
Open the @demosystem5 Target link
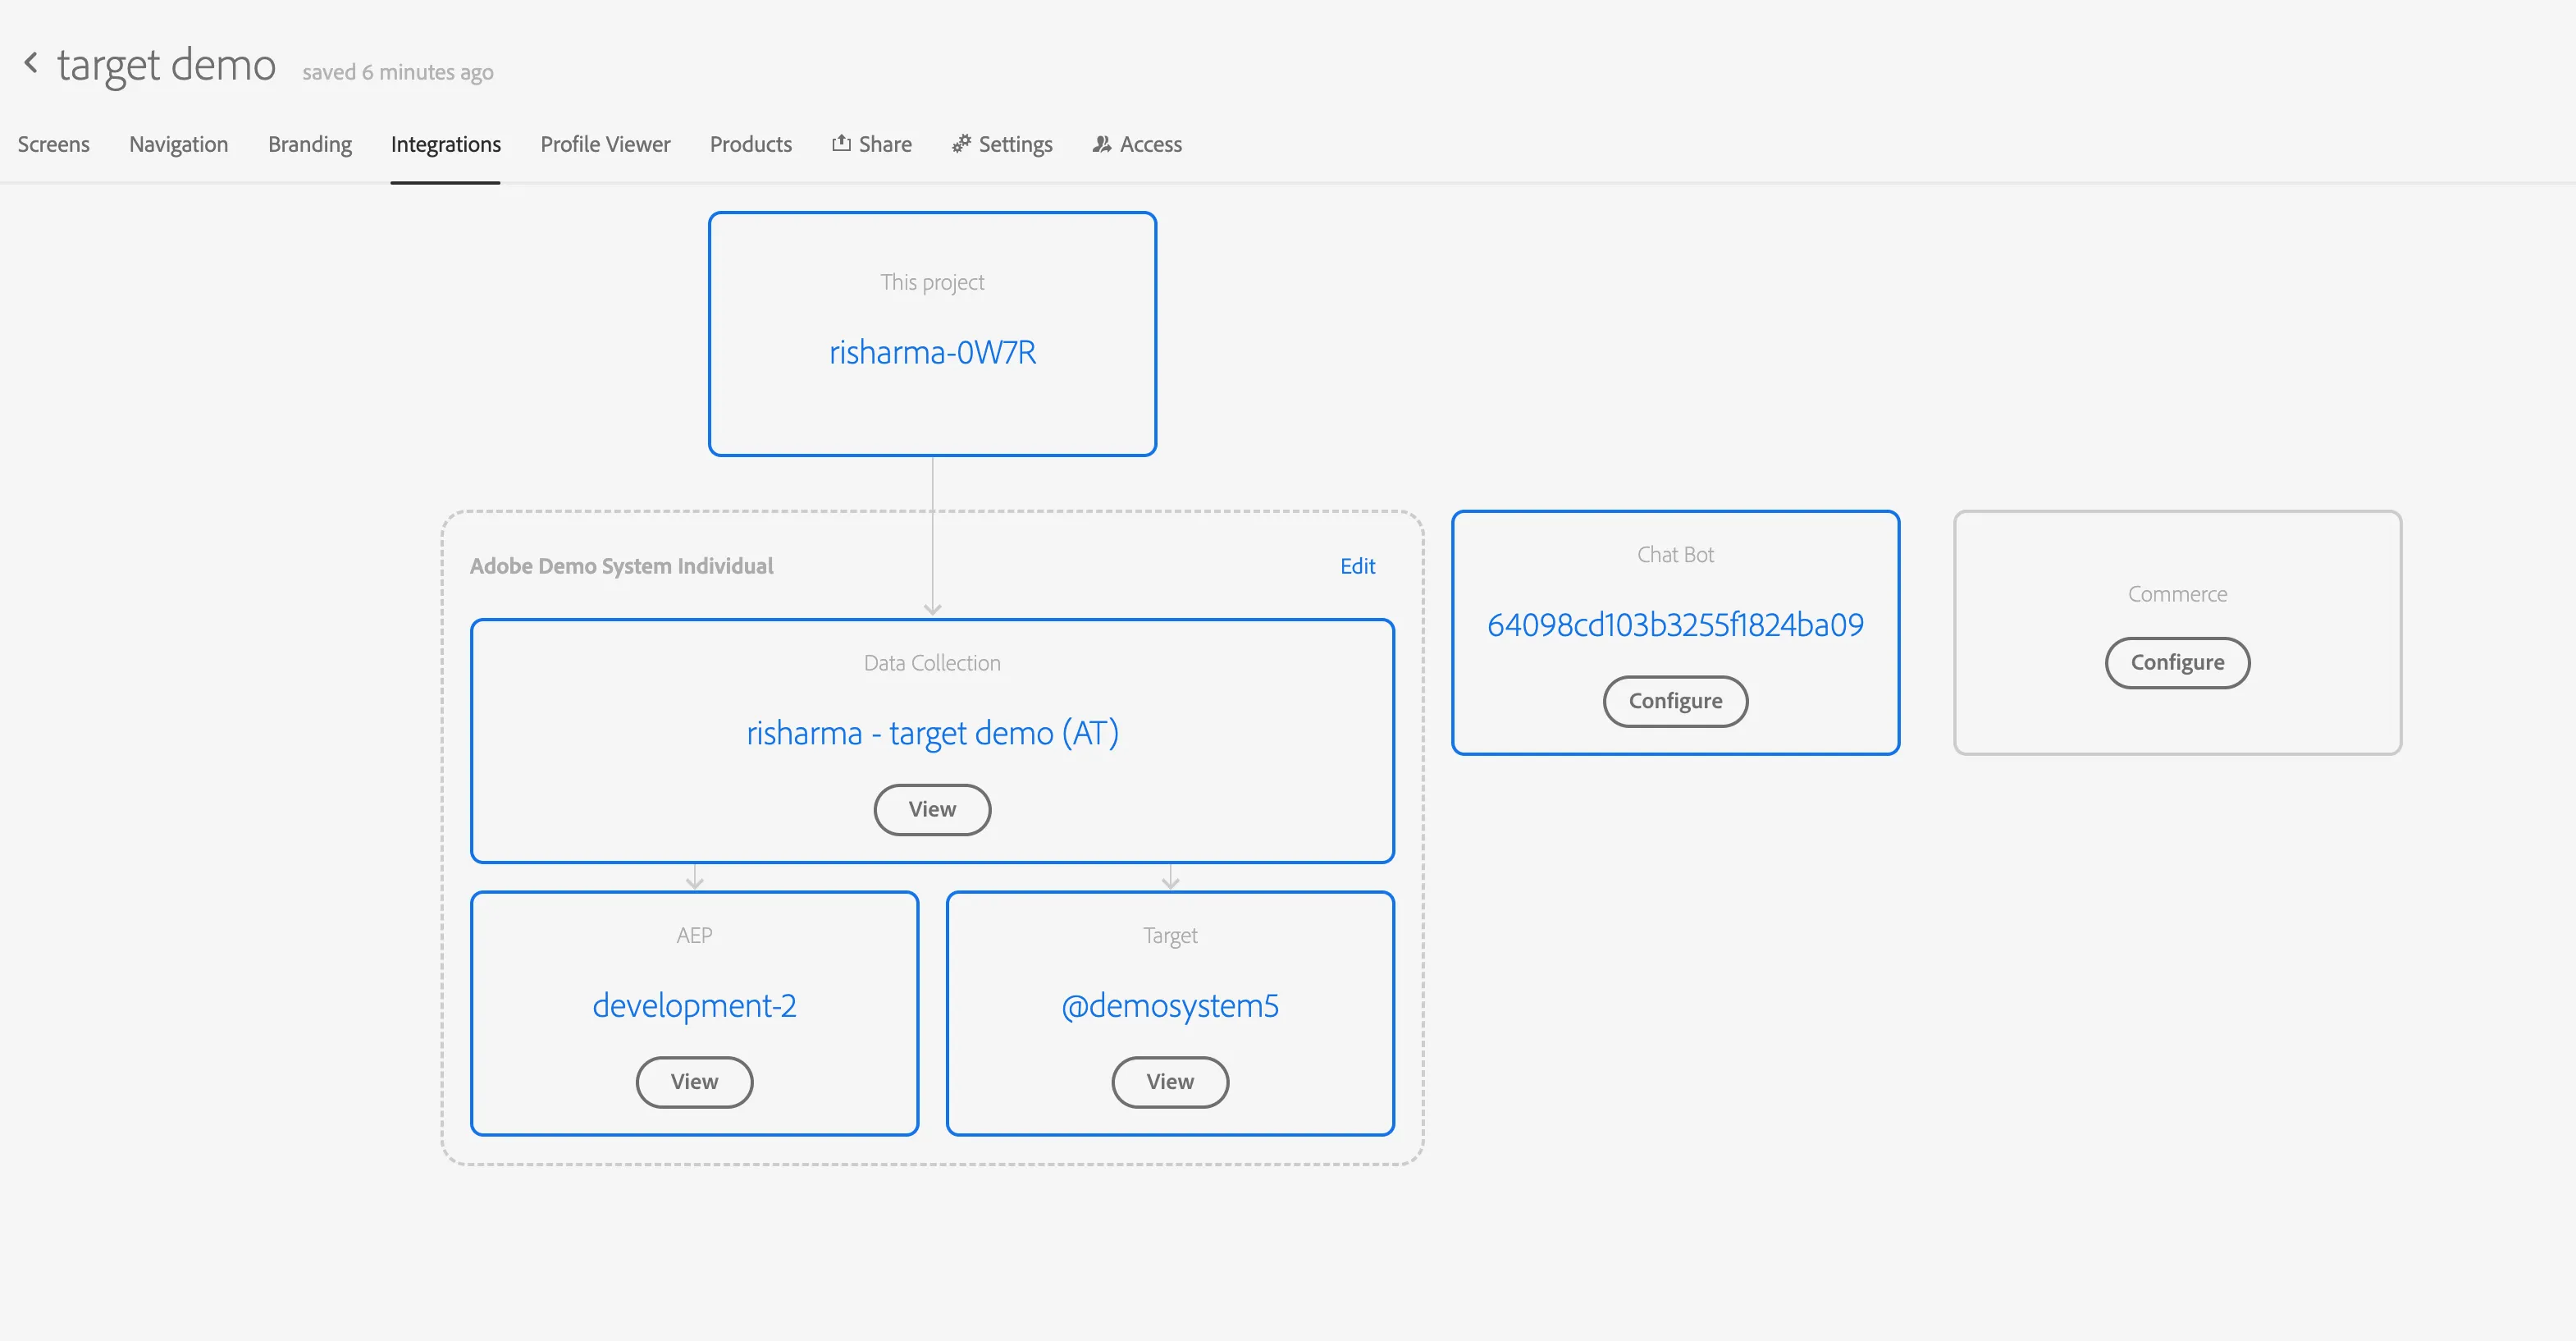(x=1170, y=1005)
